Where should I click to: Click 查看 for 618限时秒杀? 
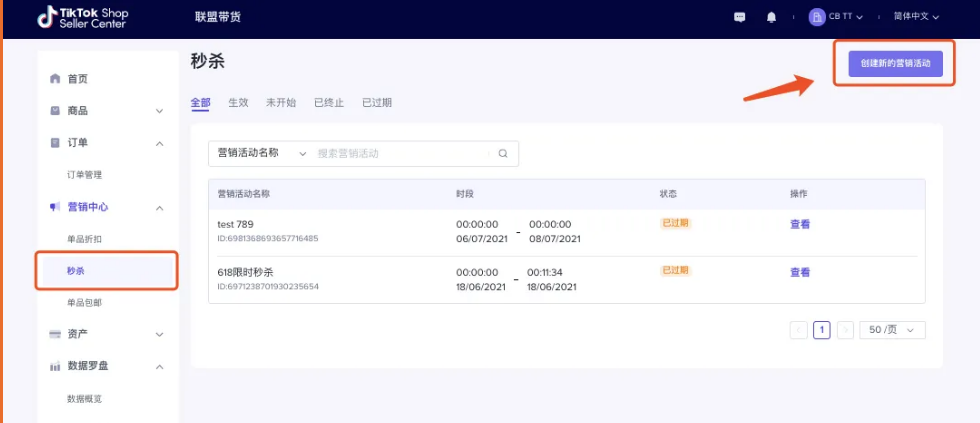coord(800,272)
